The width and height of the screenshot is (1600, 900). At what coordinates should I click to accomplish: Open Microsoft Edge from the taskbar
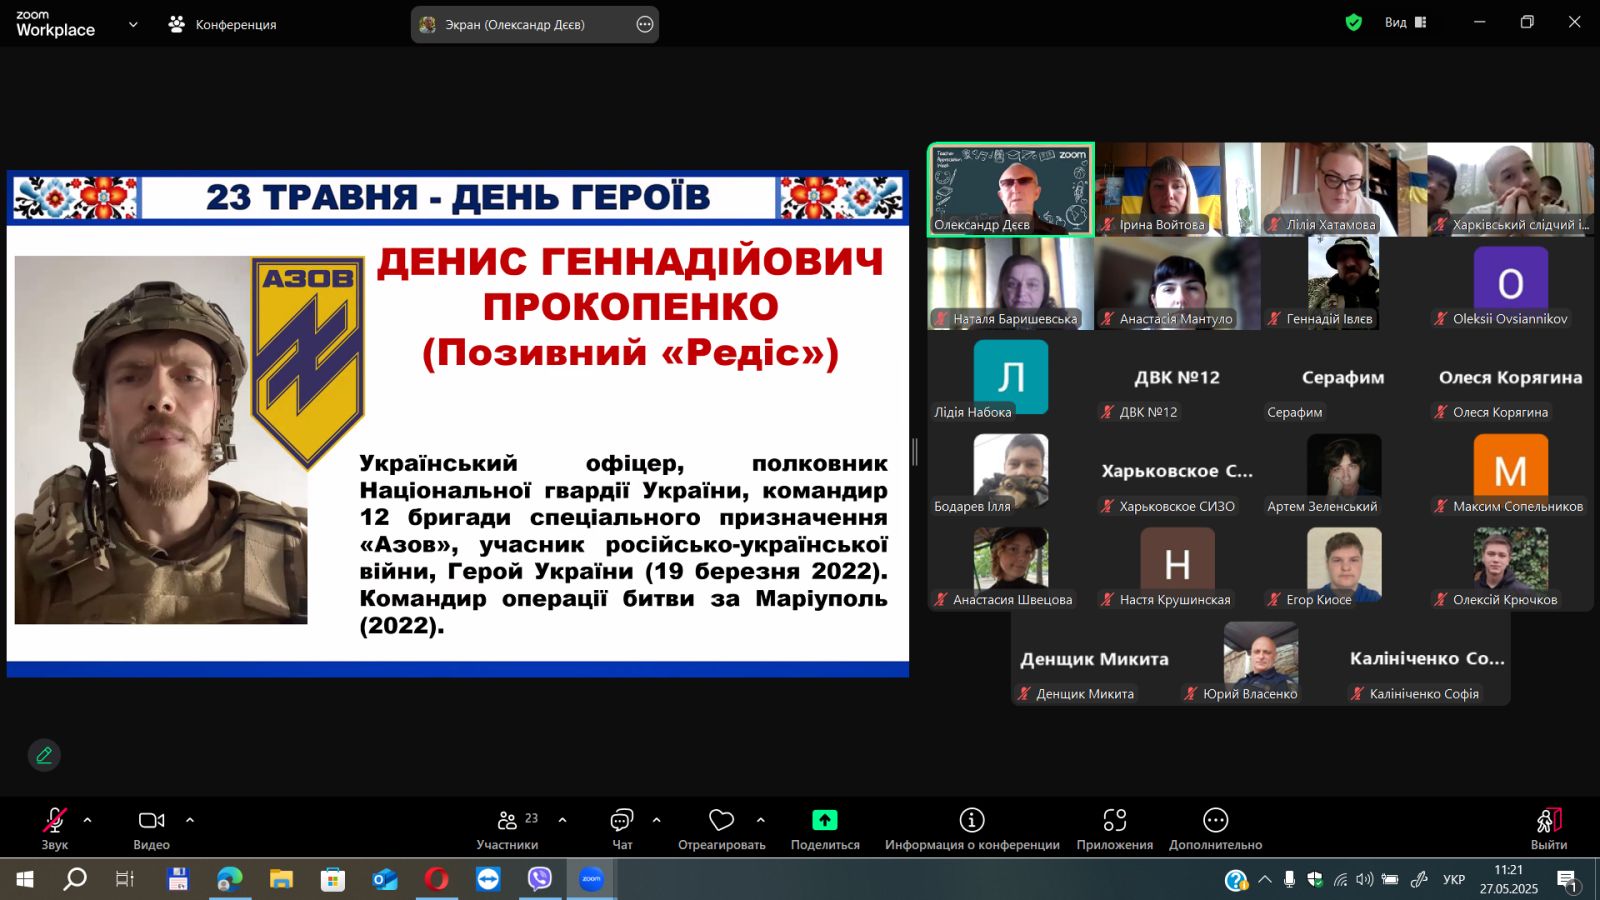(229, 879)
